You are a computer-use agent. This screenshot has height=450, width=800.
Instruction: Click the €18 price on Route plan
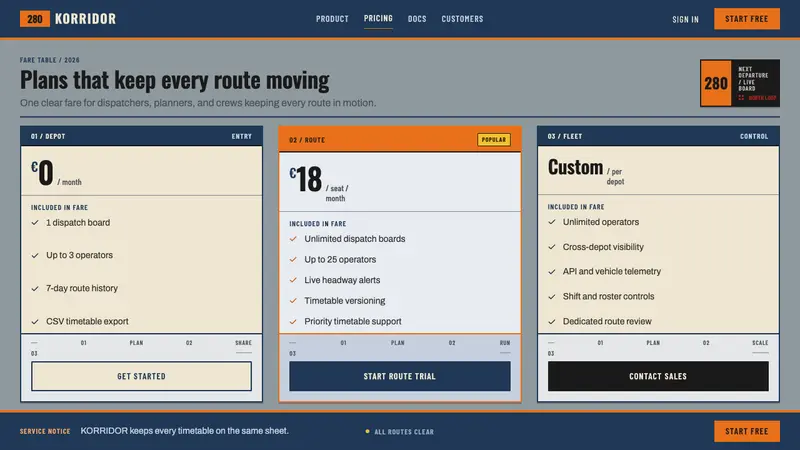(x=306, y=179)
